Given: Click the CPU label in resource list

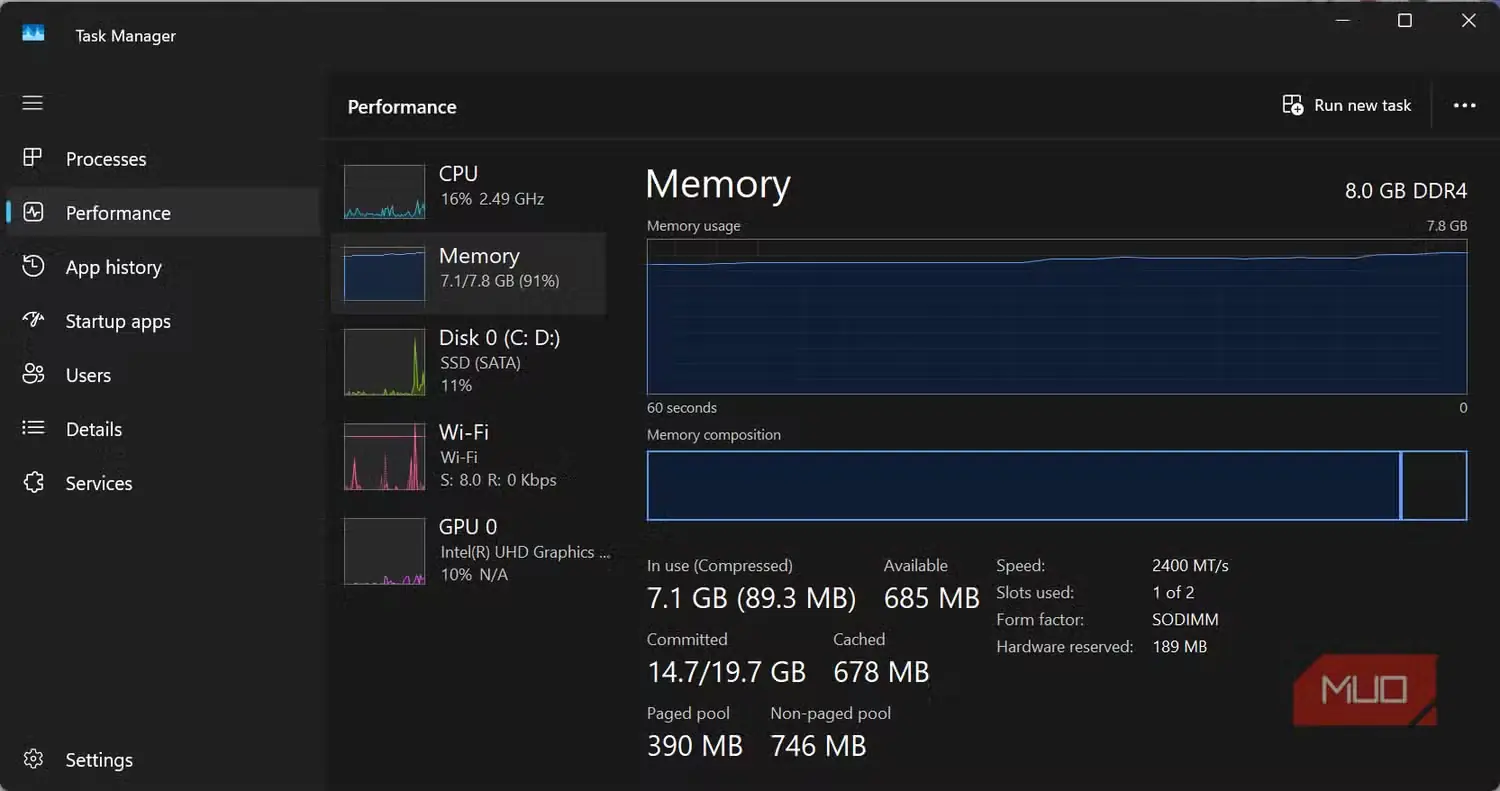Looking at the screenshot, I should (458, 173).
